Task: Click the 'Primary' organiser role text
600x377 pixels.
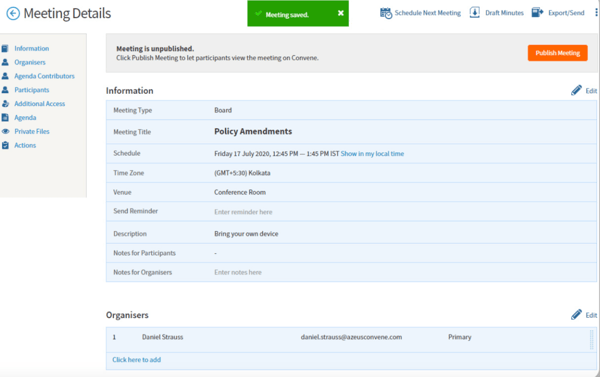Action: tap(460, 337)
